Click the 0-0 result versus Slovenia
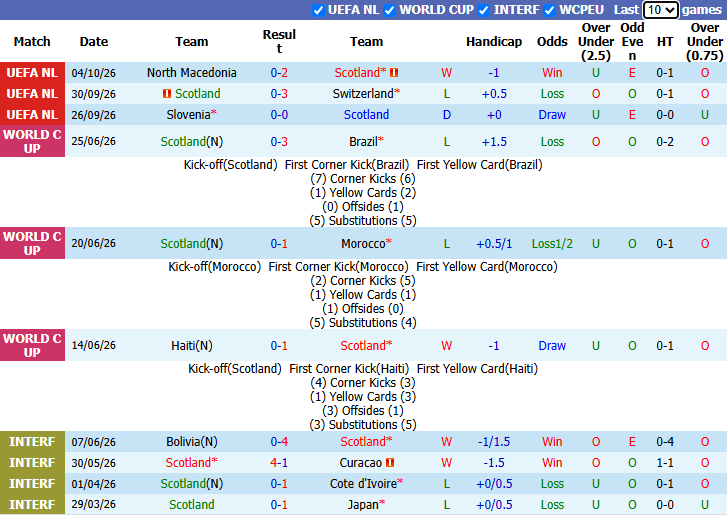Image resolution: width=727 pixels, height=515 pixels. coord(279,114)
